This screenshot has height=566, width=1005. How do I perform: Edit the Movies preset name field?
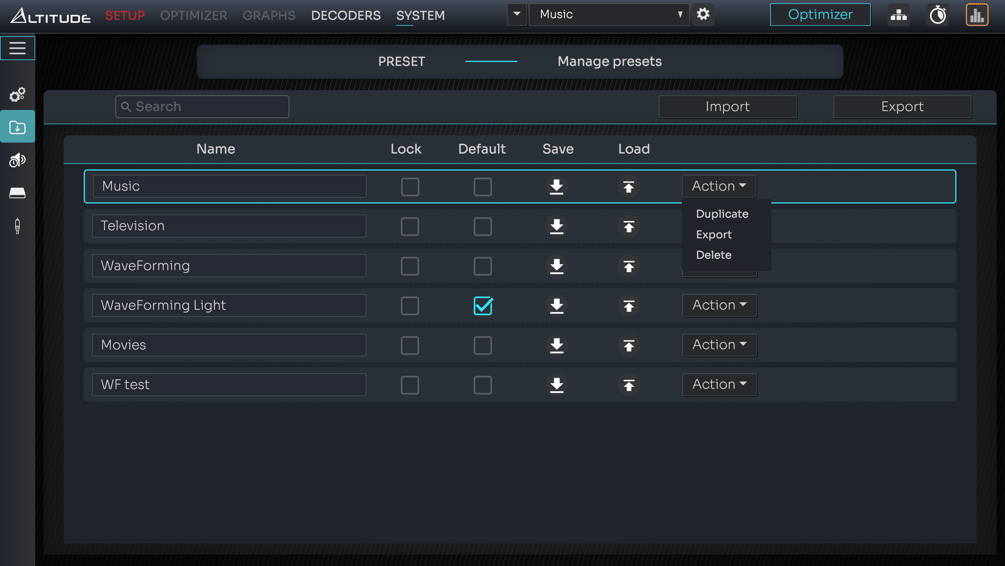pyautogui.click(x=229, y=345)
